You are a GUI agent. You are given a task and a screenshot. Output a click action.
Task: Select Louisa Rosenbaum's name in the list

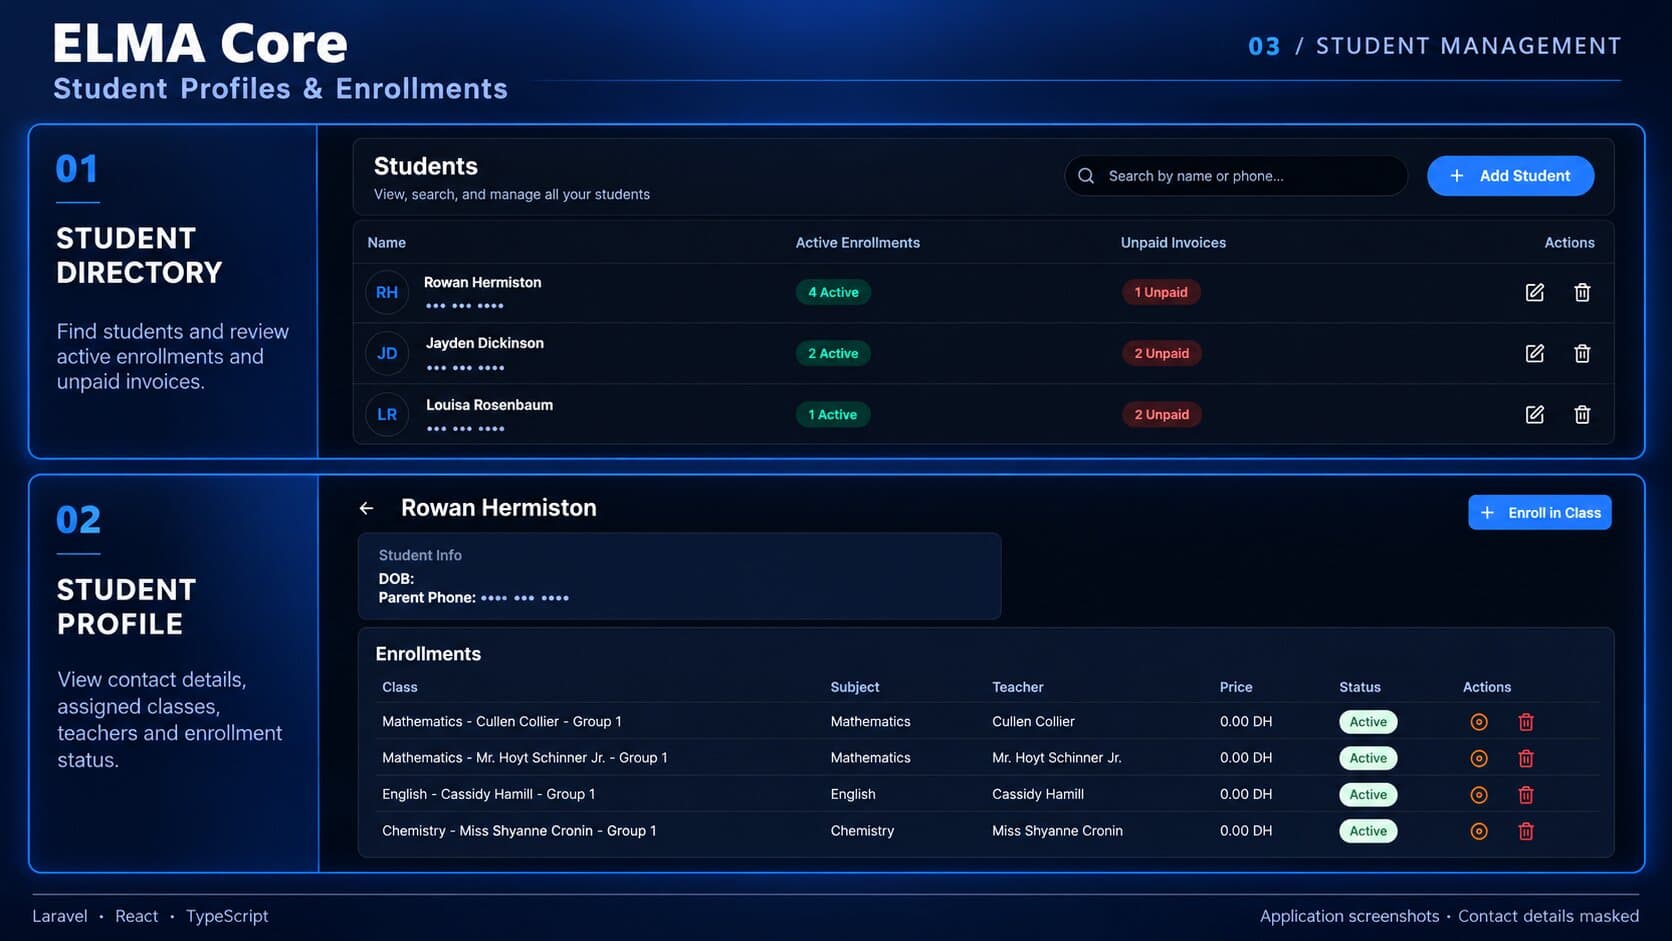point(489,405)
